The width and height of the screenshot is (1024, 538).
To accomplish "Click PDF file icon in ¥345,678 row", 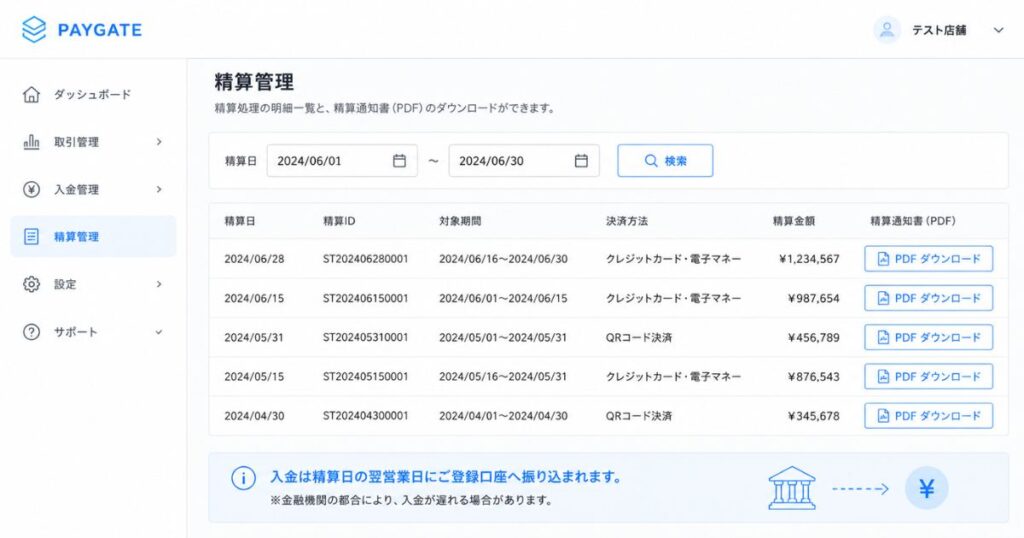I will [883, 415].
